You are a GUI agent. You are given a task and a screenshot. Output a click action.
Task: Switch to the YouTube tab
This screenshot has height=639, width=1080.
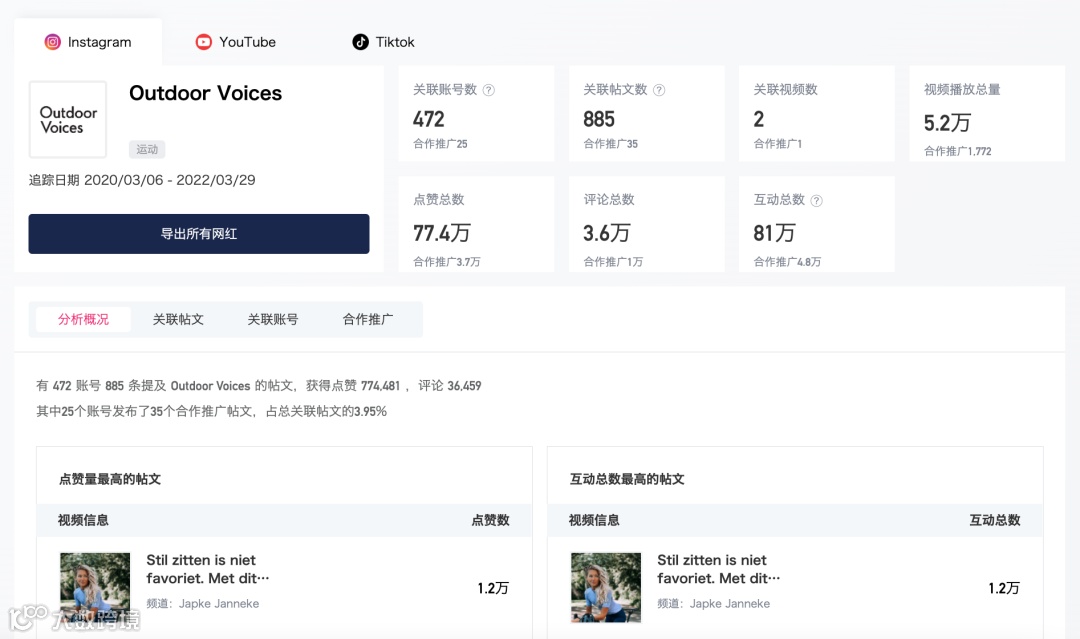(x=236, y=42)
